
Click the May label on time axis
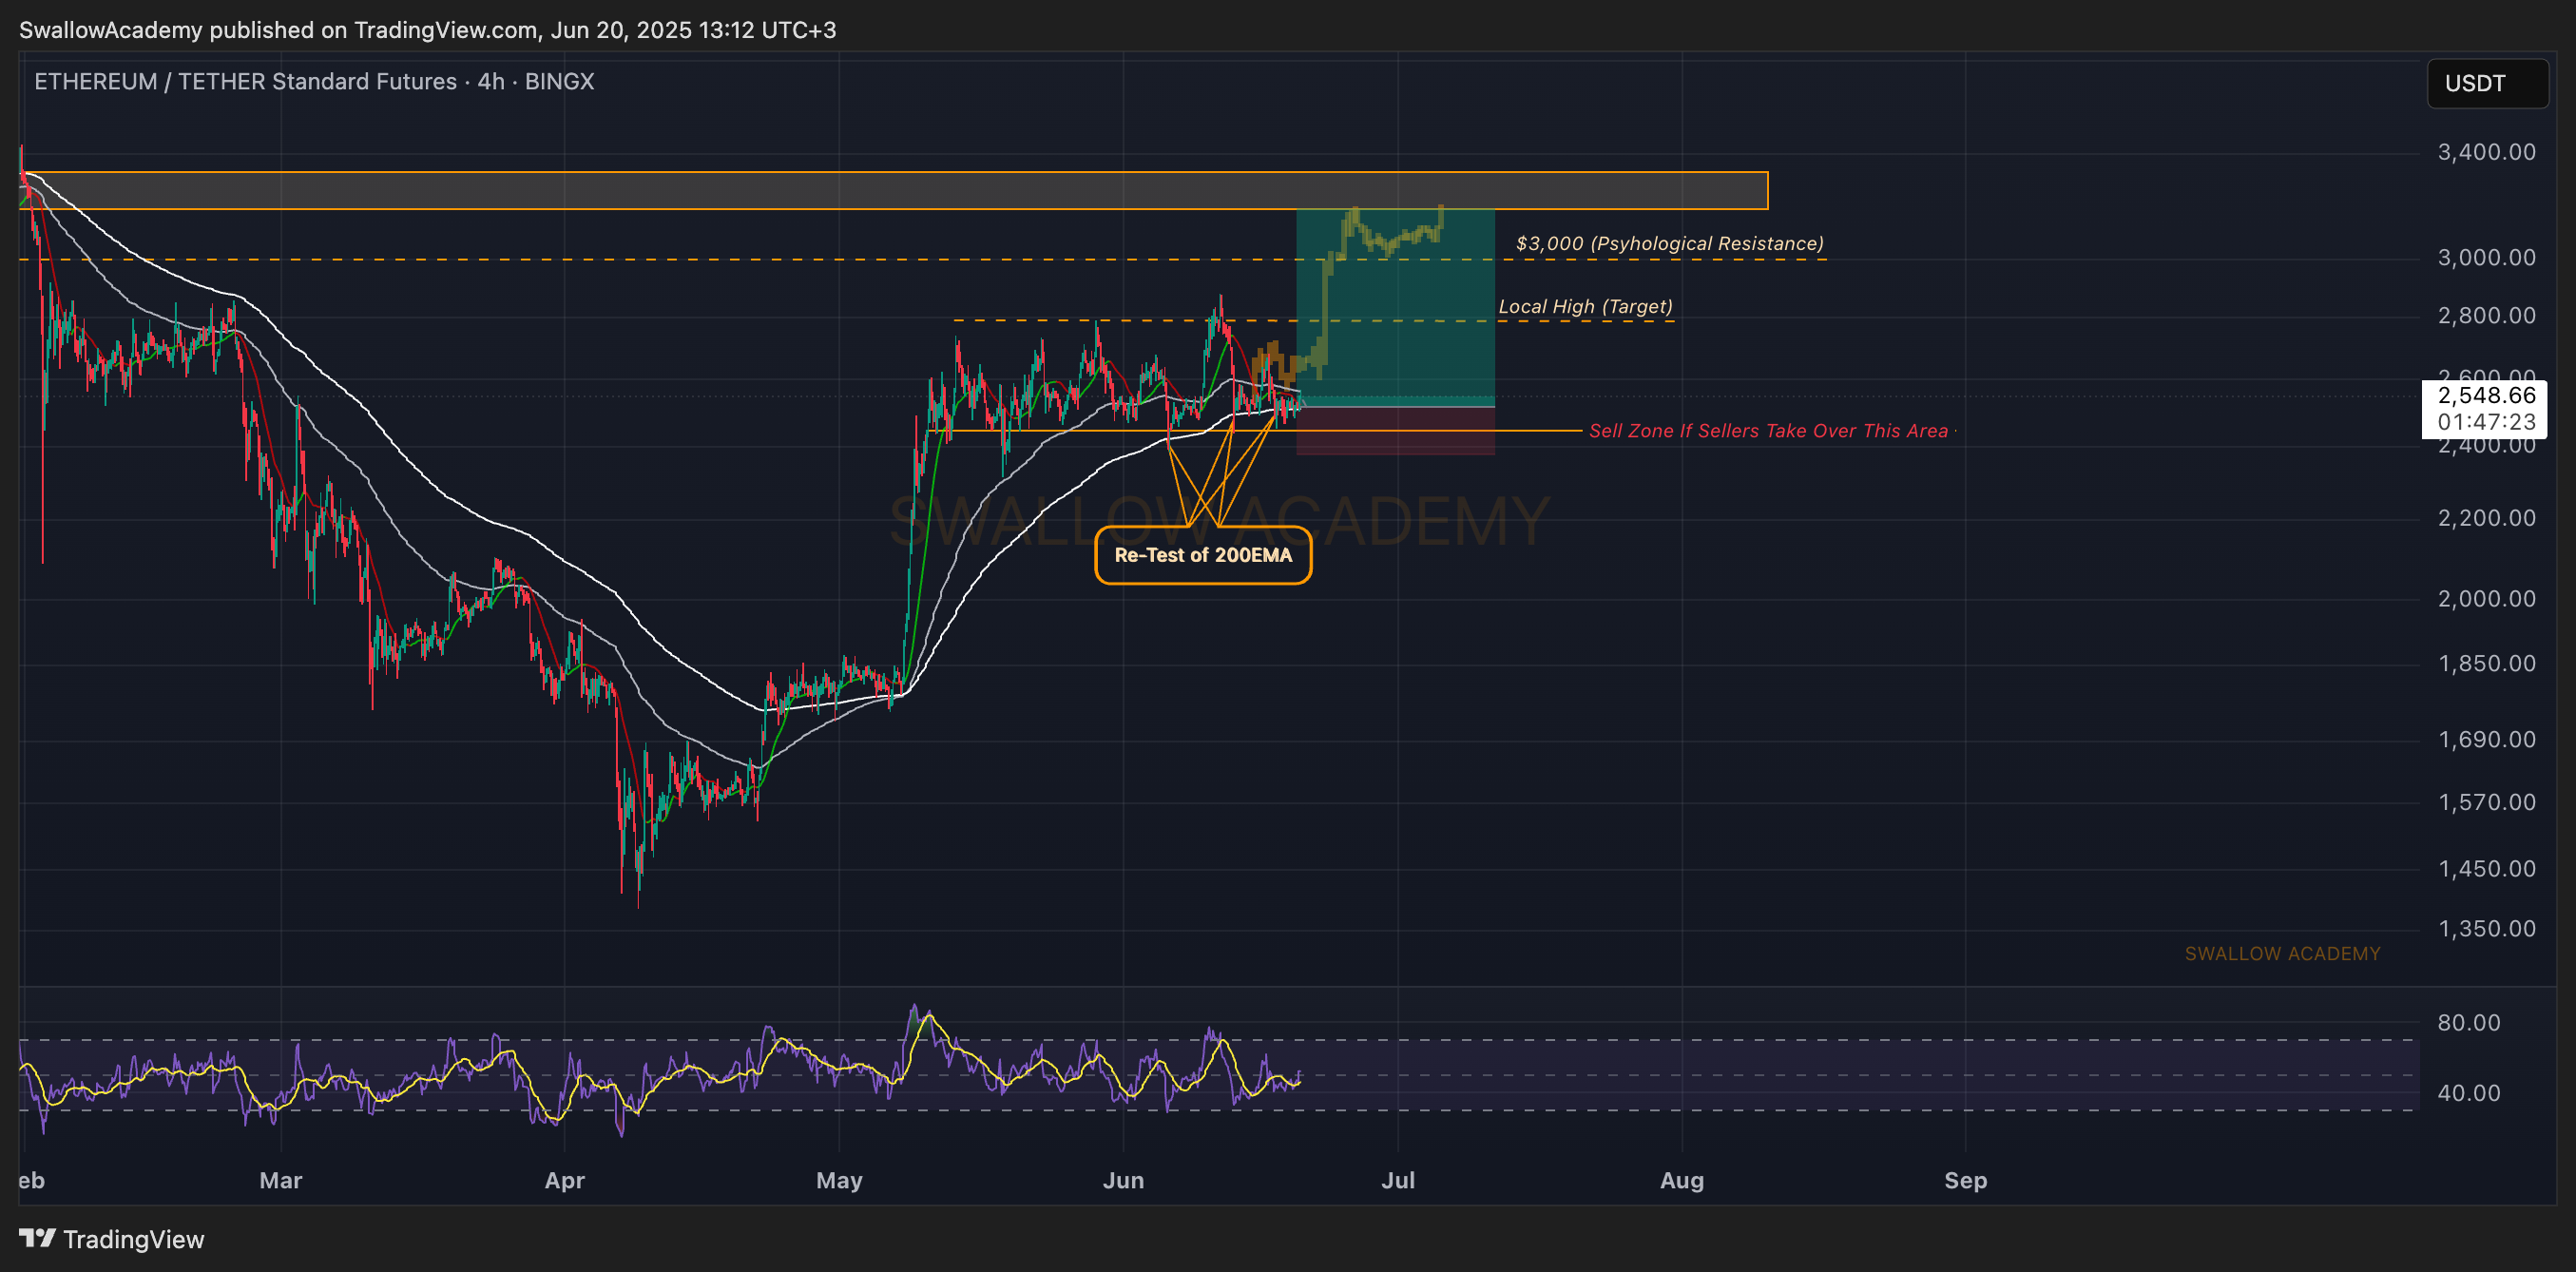click(839, 1180)
